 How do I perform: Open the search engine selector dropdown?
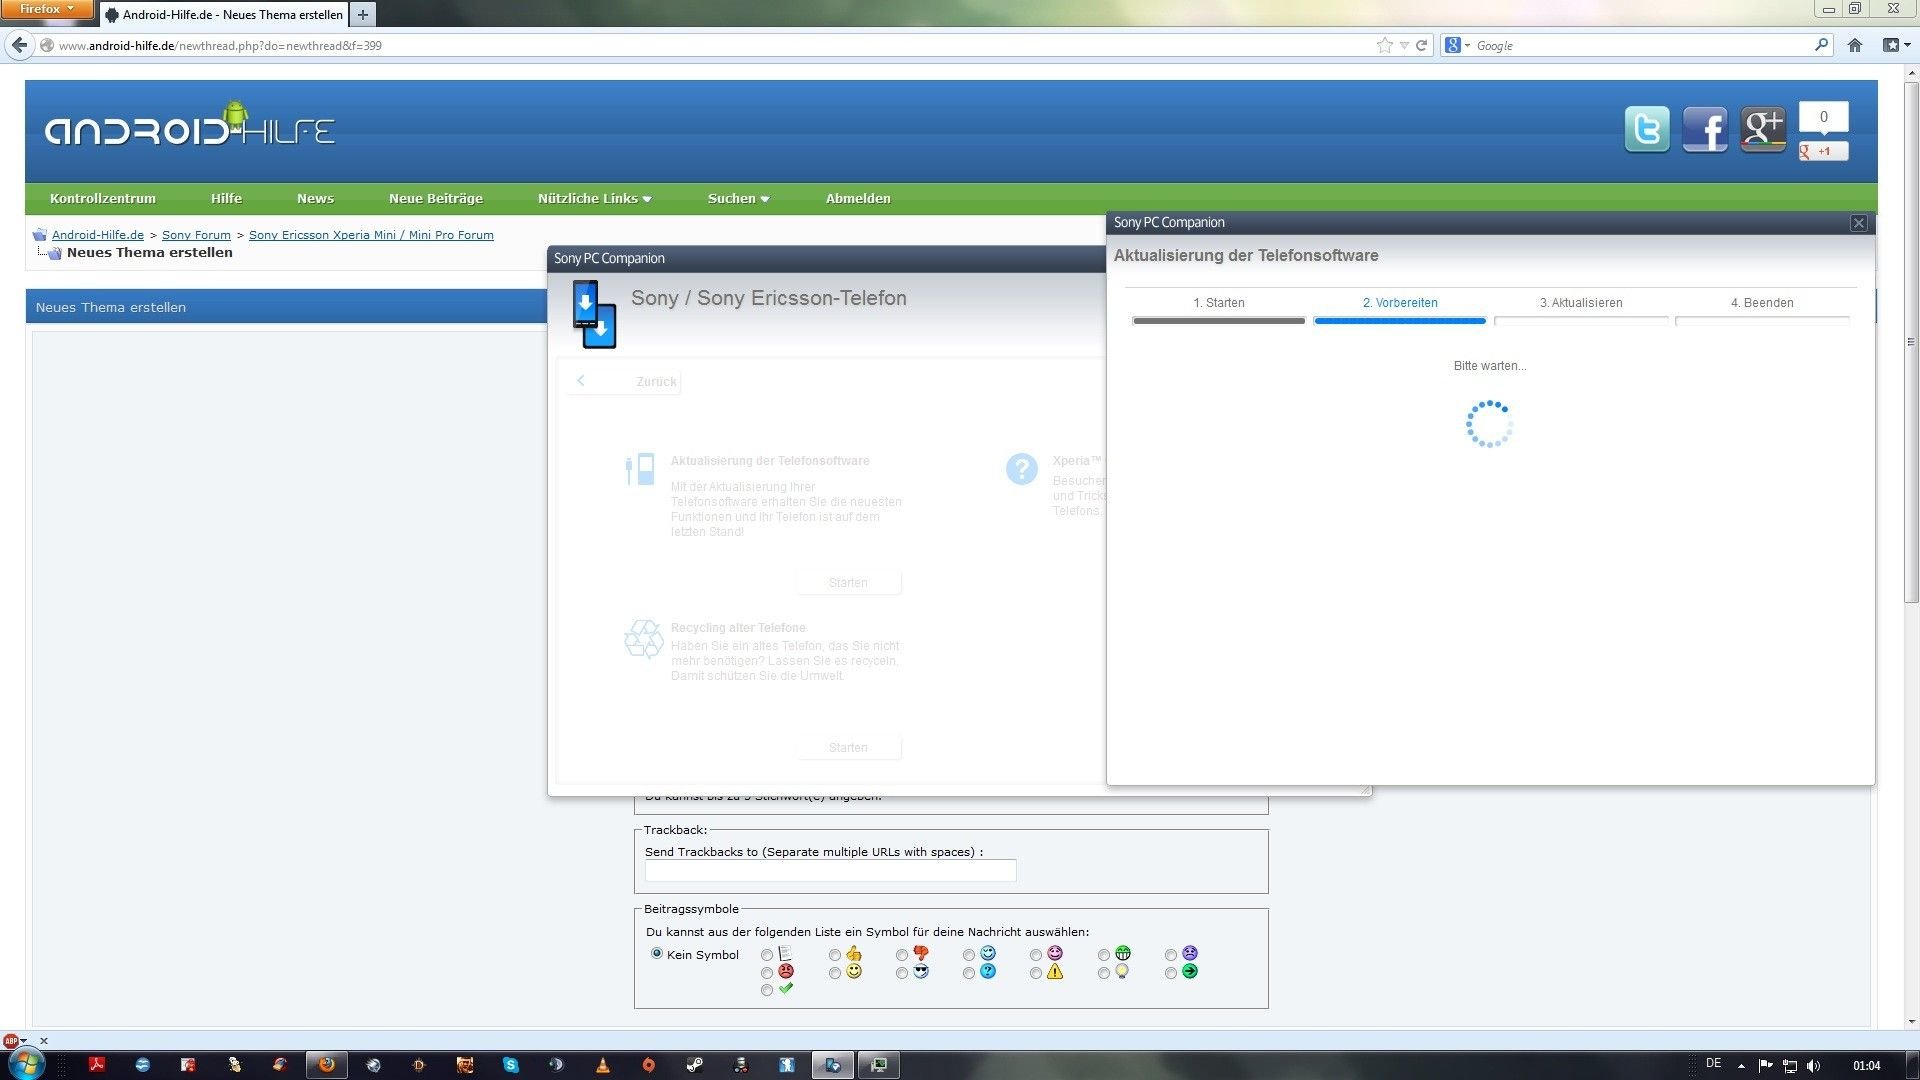[1457, 45]
